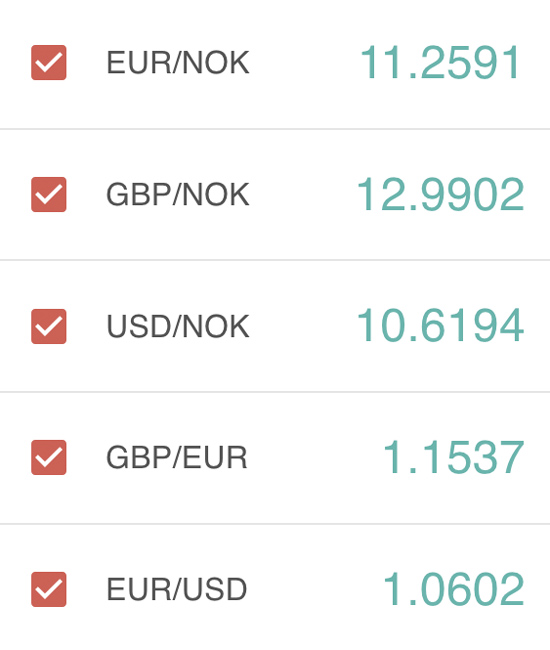
Task: Click the 11.2591 exchange rate value
Action: coord(440,62)
